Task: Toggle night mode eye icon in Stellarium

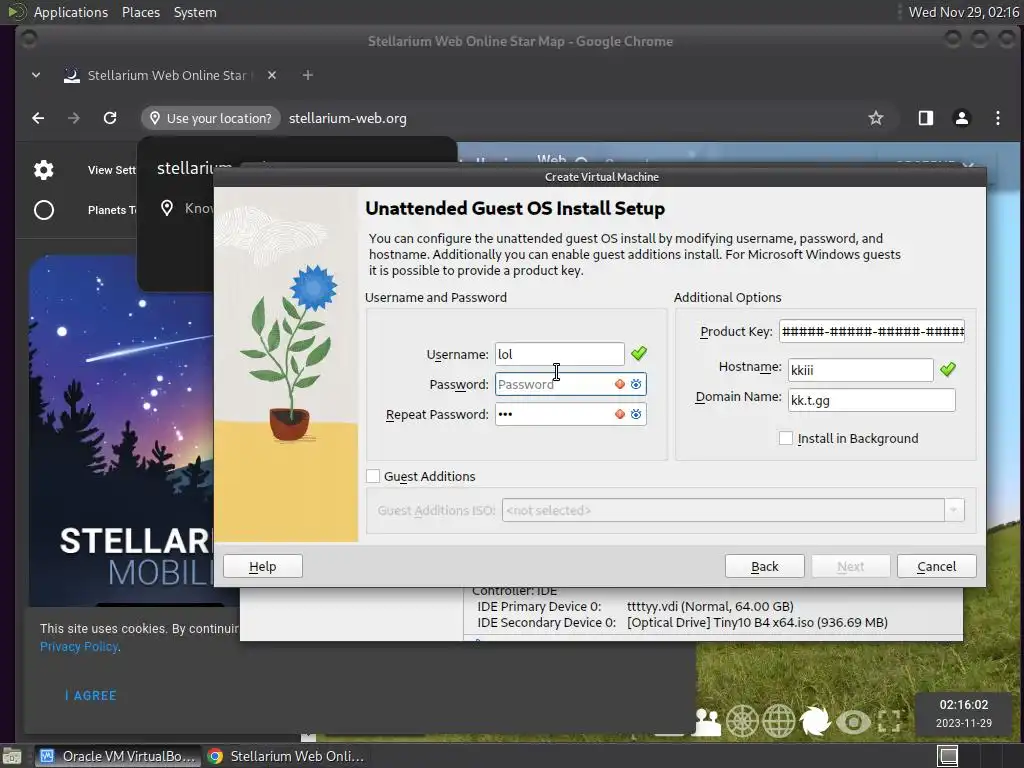Action: tap(852, 722)
